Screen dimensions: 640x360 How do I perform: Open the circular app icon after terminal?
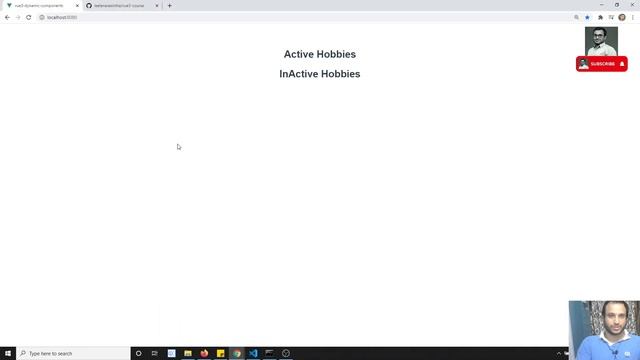pos(286,353)
